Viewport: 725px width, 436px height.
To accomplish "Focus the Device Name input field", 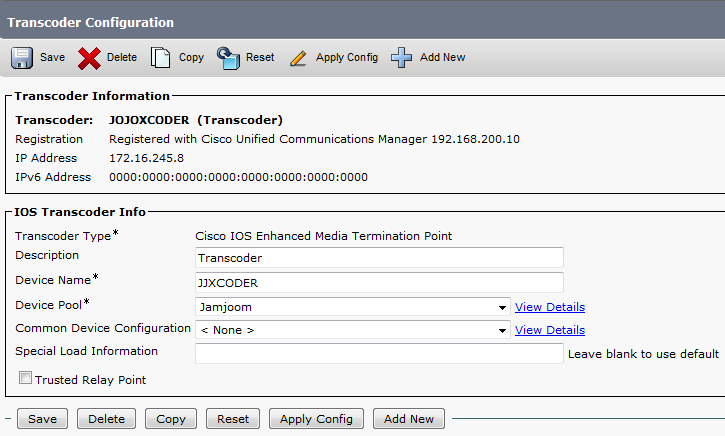I will click(379, 283).
